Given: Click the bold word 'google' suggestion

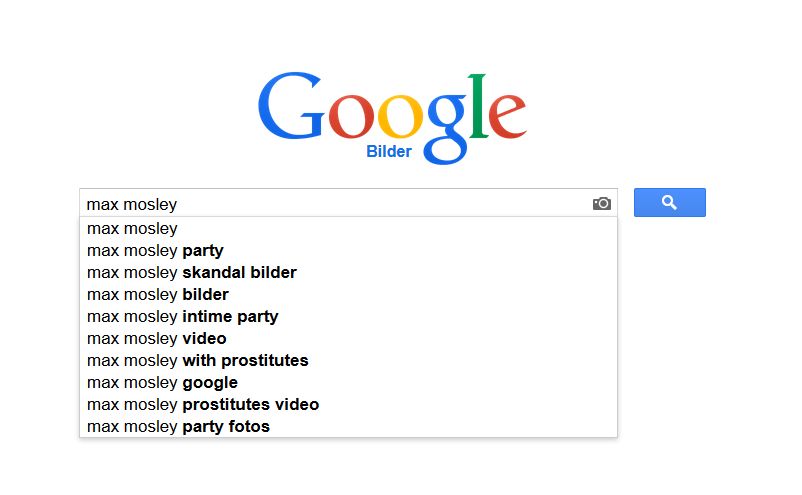Looking at the screenshot, I should (x=210, y=383).
